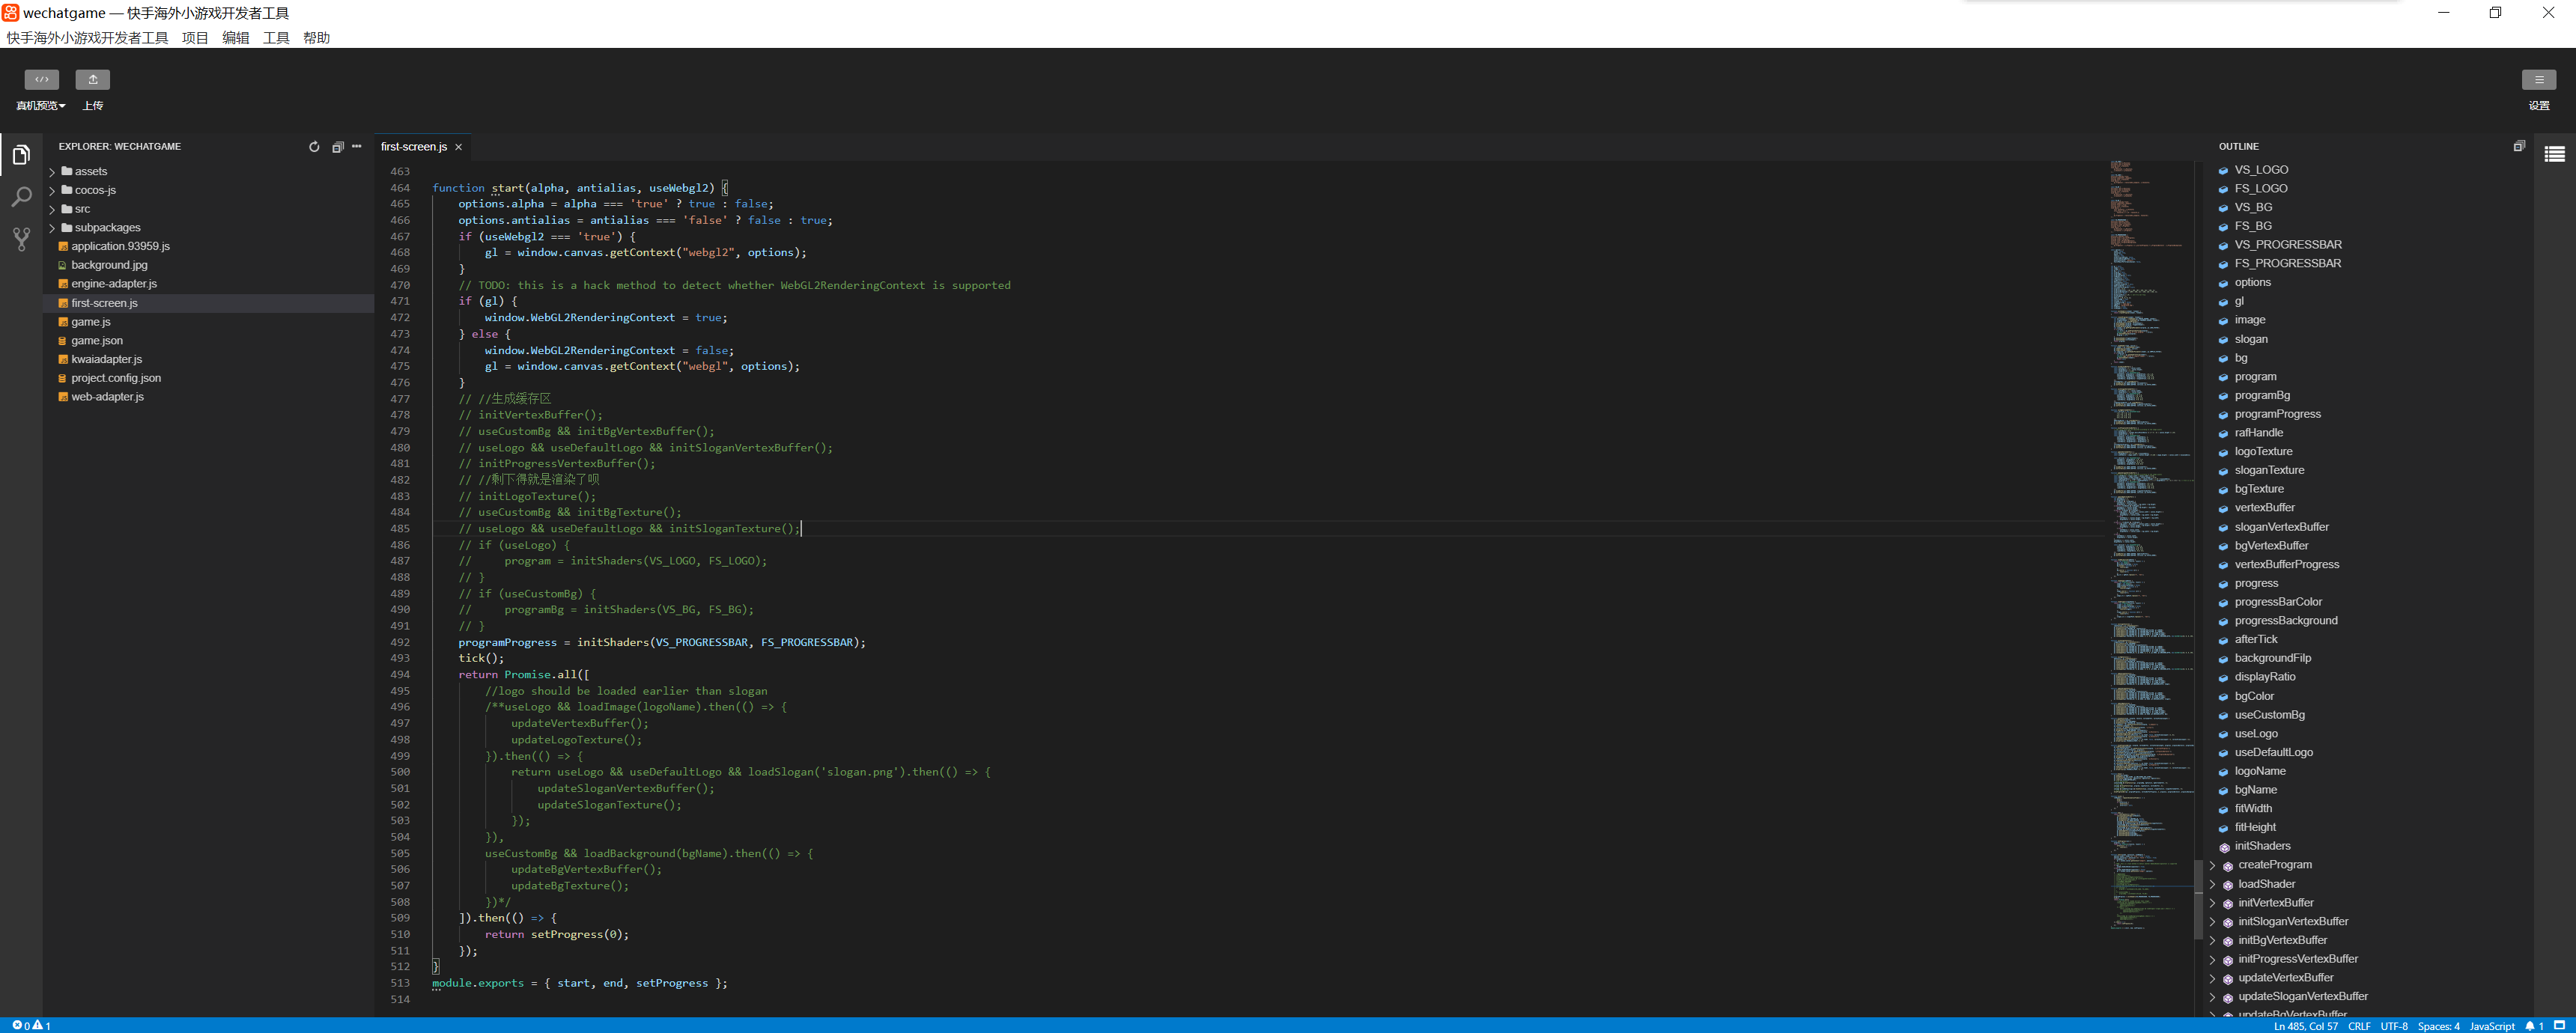Open explorer more actions ellipsis
The width and height of the screenshot is (2576, 1033).
357,147
